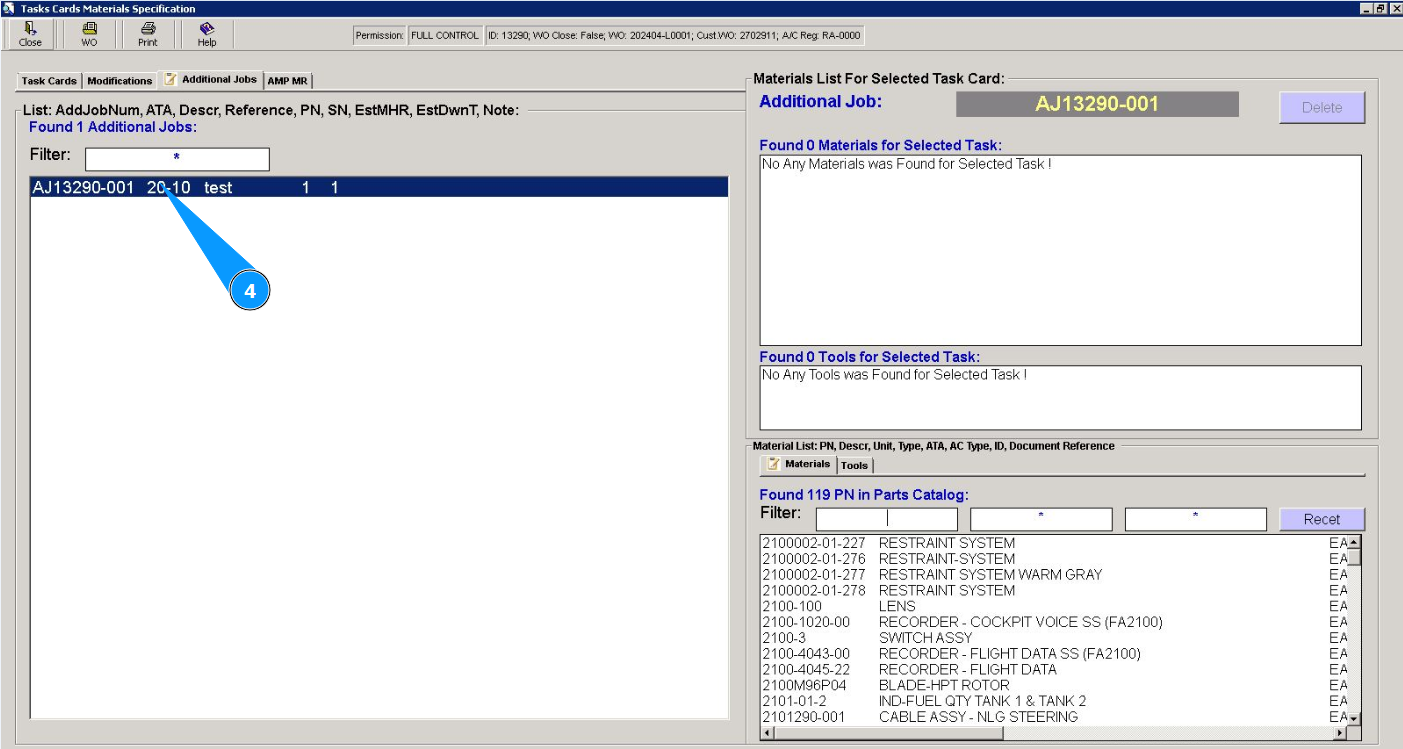Screen dimensions: 1403x749
Task: Switch to the Task Cards tab
Action: point(49,81)
